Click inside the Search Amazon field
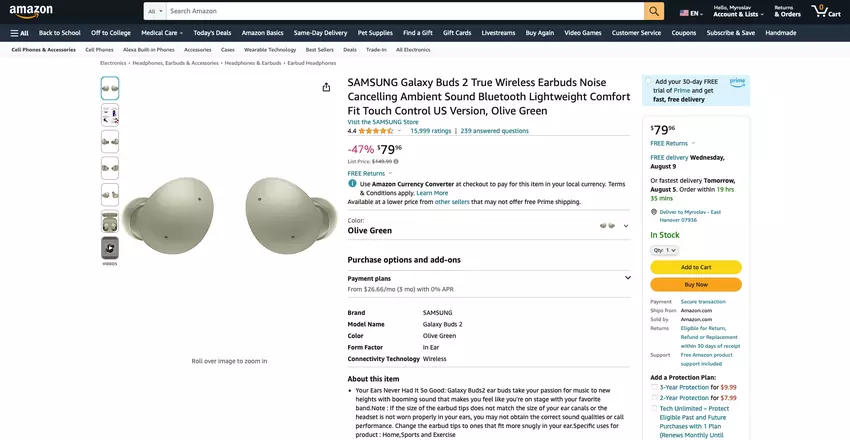This screenshot has width=850, height=440. [400, 11]
